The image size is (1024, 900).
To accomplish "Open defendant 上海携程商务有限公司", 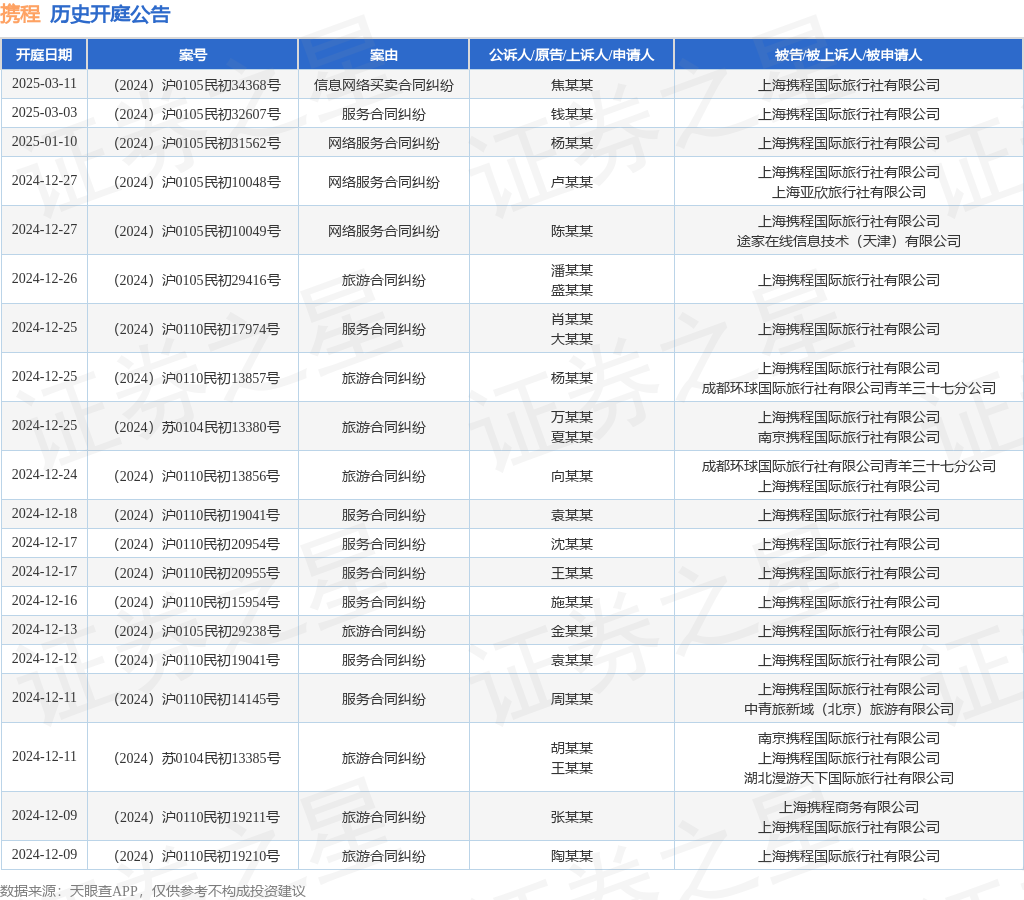I will tap(849, 807).
